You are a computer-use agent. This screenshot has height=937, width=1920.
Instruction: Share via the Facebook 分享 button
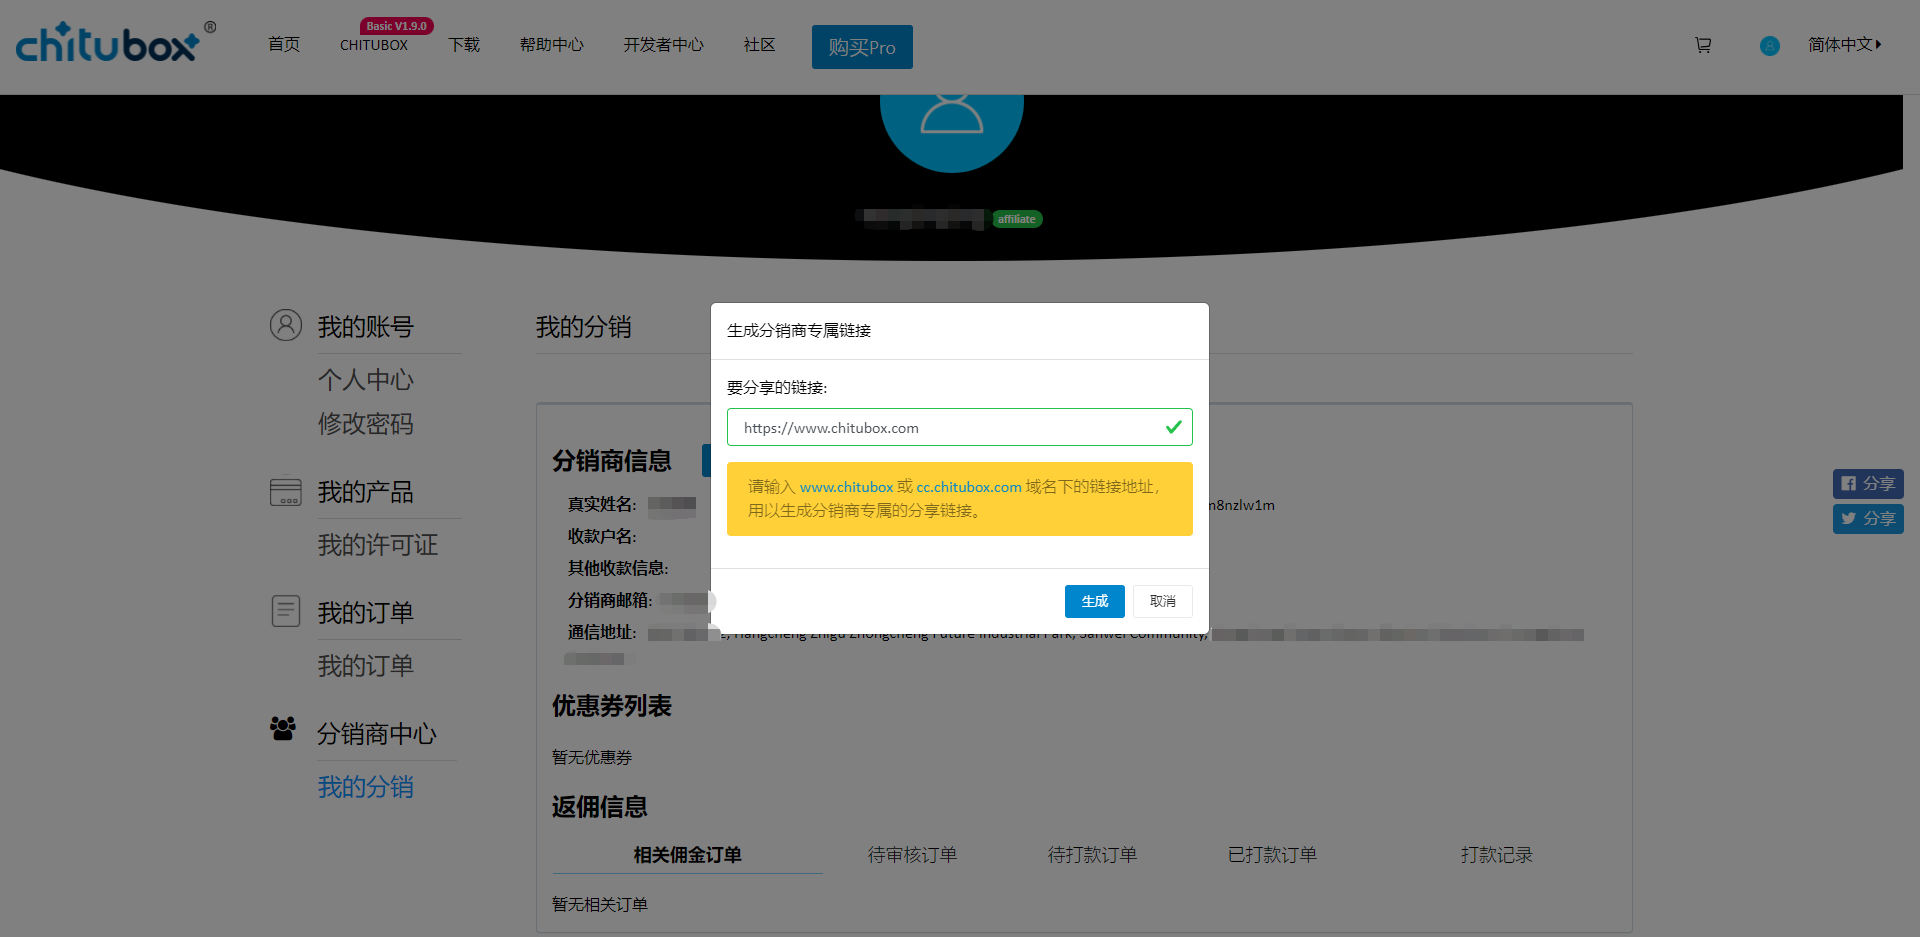1868,484
